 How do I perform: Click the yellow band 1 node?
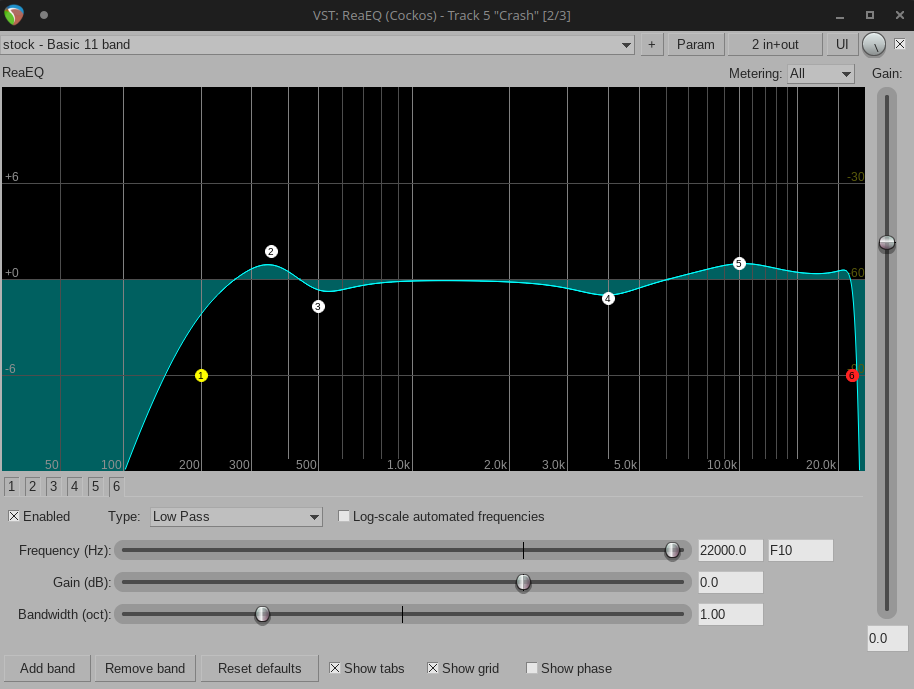(201, 376)
